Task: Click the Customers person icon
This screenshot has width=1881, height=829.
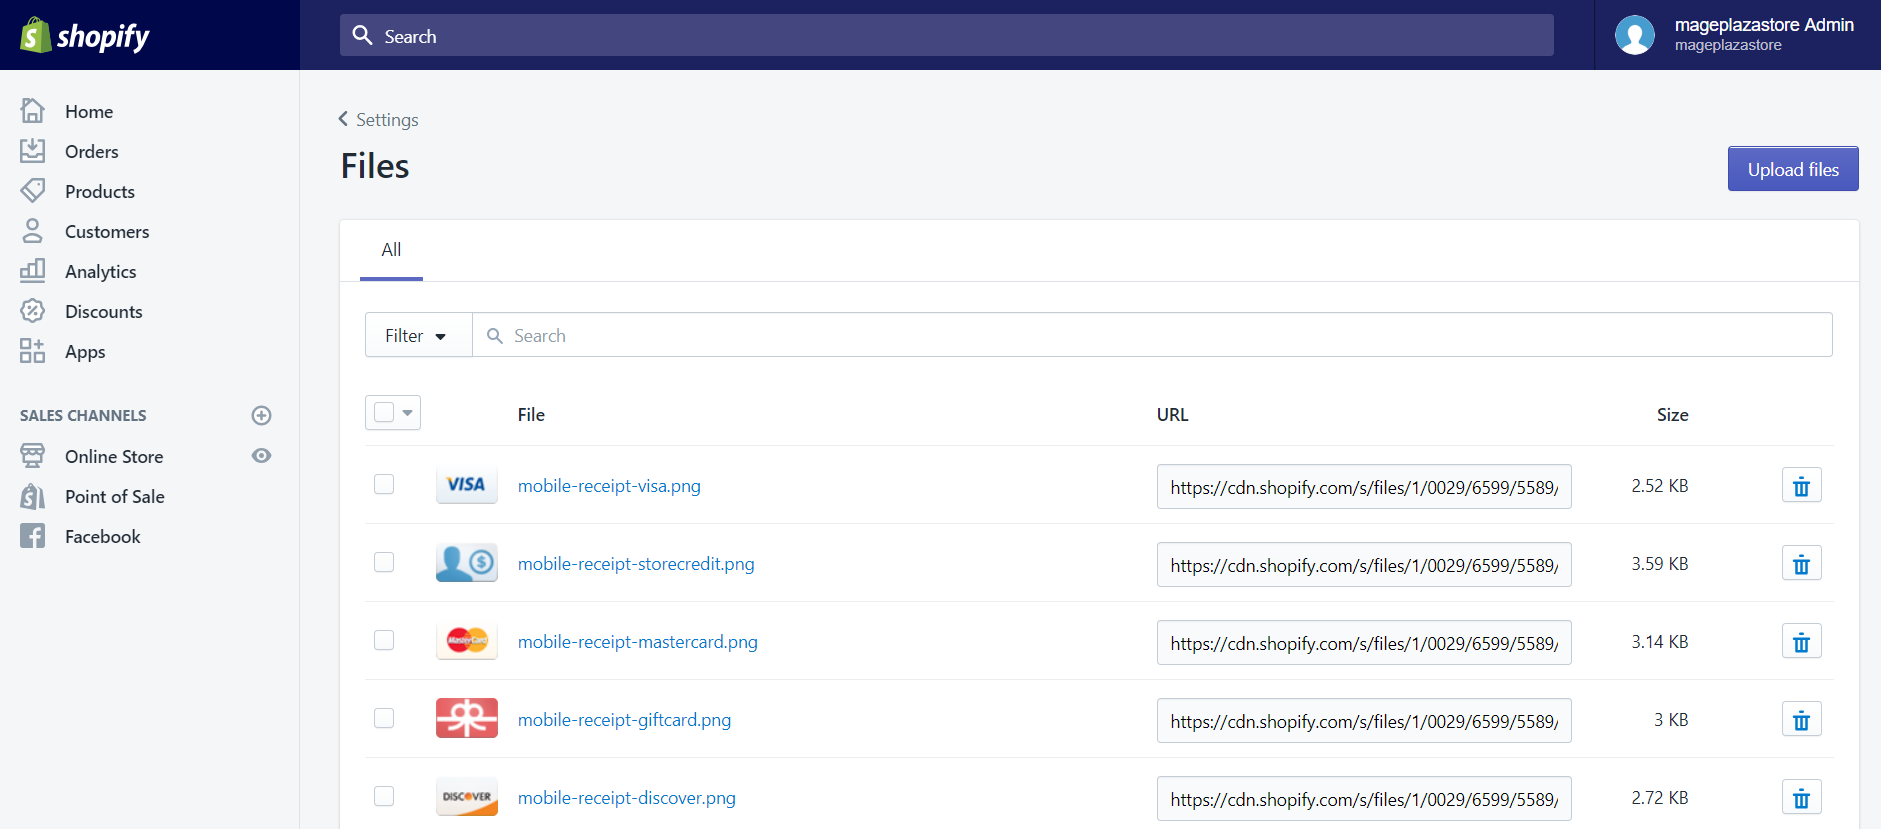Action: 33,230
